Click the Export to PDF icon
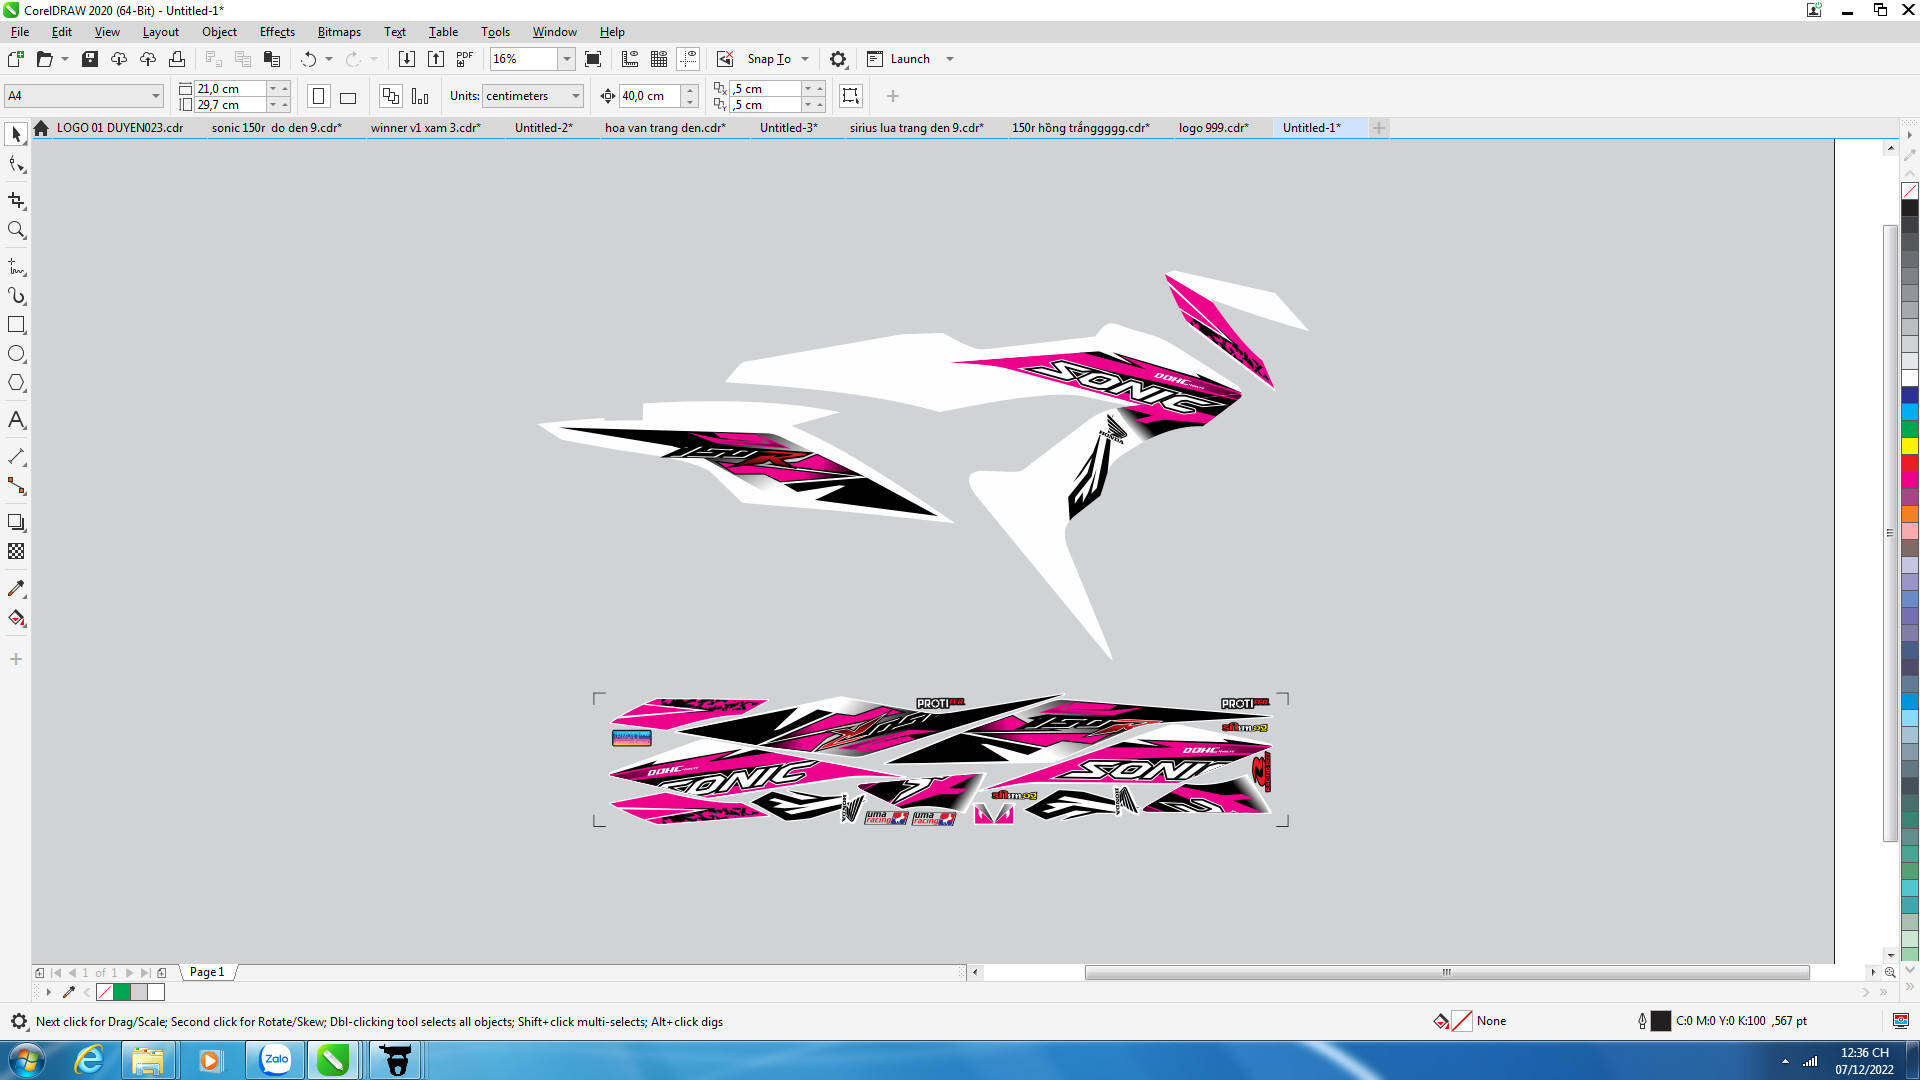This screenshot has height=1080, width=1920. click(465, 59)
